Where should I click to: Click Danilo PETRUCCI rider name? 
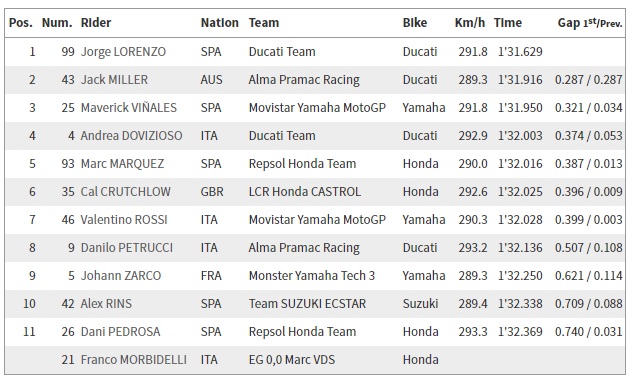point(127,247)
